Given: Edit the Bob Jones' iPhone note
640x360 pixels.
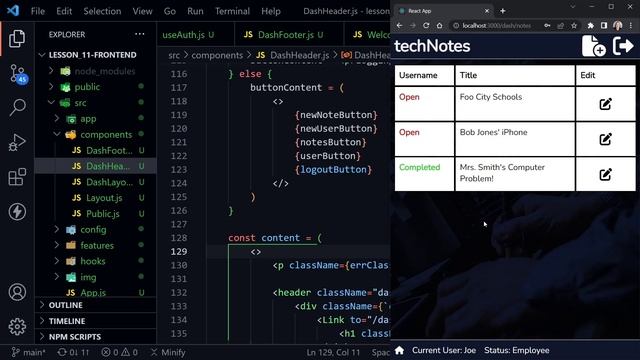Looking at the screenshot, I should click(x=605, y=139).
